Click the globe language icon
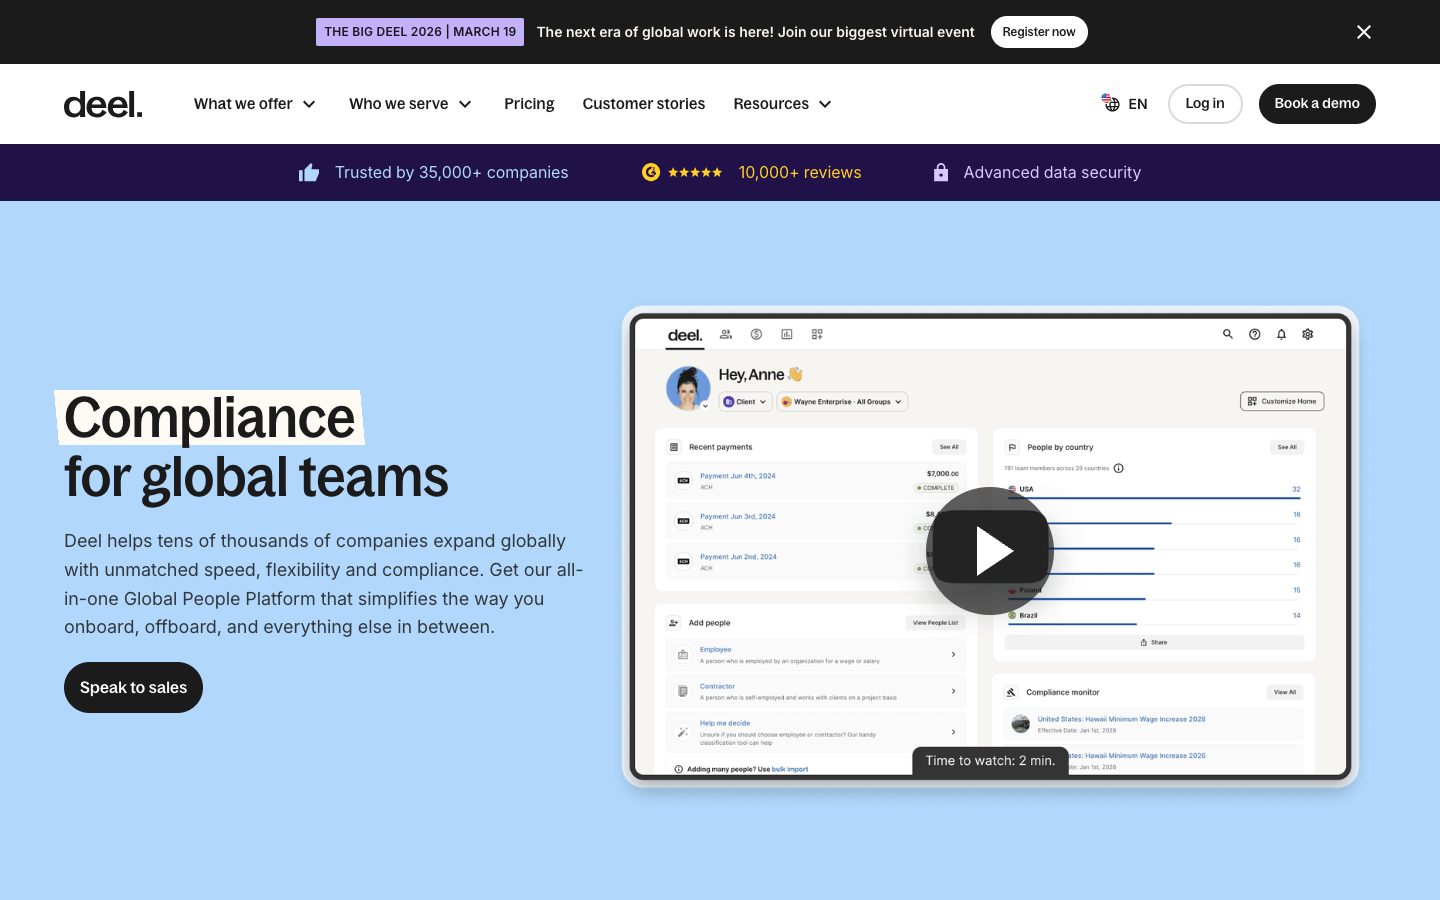1440x900 pixels. pyautogui.click(x=1111, y=103)
